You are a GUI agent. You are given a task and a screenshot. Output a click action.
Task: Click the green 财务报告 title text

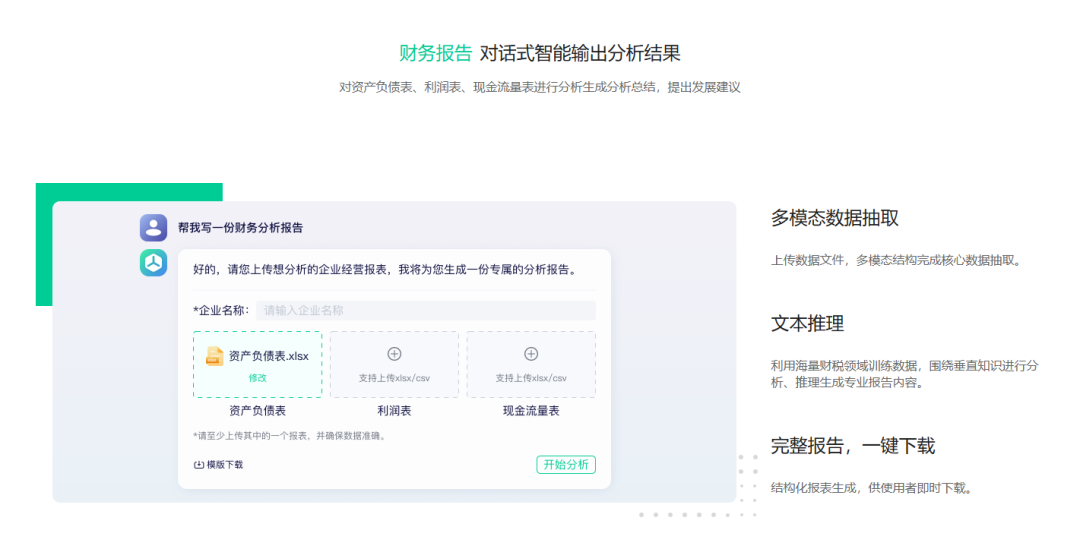click(x=435, y=54)
